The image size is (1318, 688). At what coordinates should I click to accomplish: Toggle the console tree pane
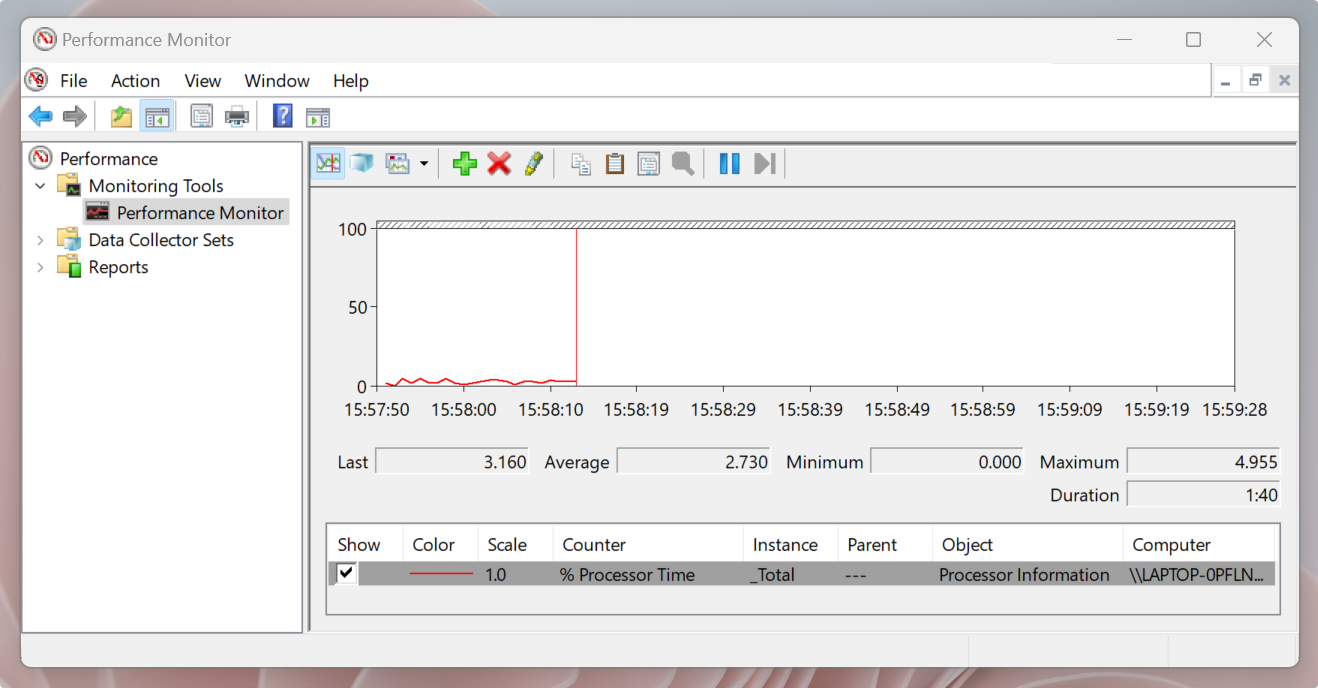pyautogui.click(x=157, y=116)
